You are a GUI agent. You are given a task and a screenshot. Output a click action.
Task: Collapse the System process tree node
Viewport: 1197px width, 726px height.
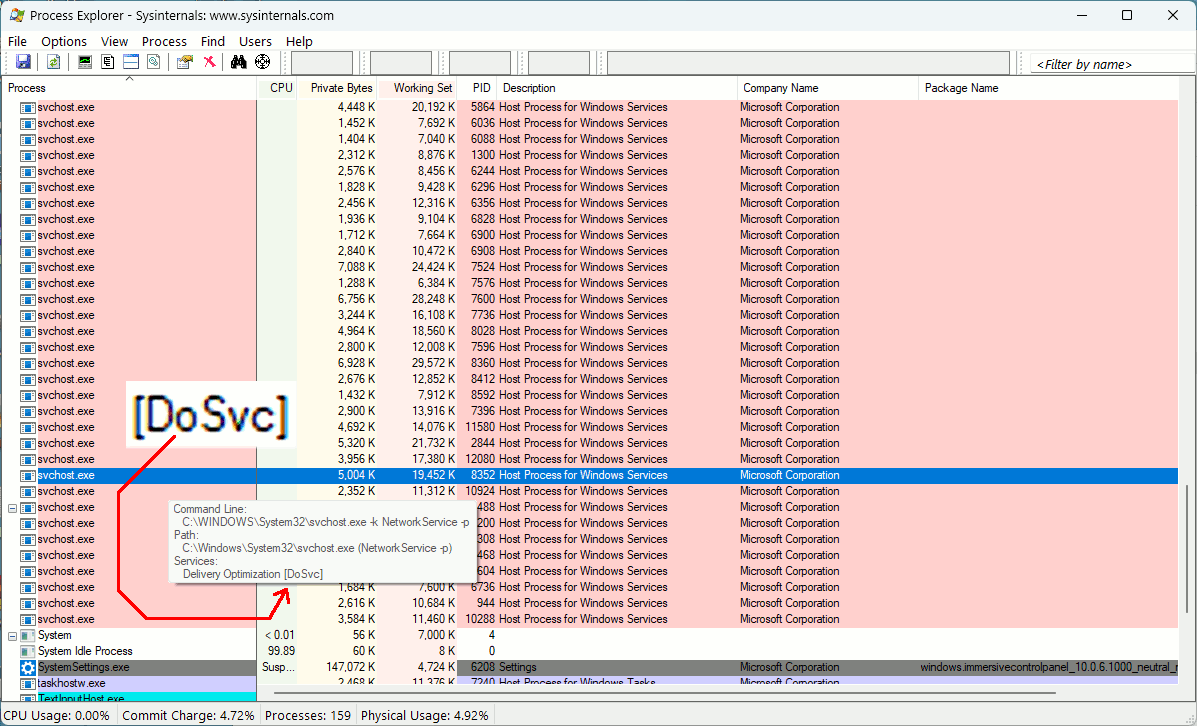[x=12, y=635]
